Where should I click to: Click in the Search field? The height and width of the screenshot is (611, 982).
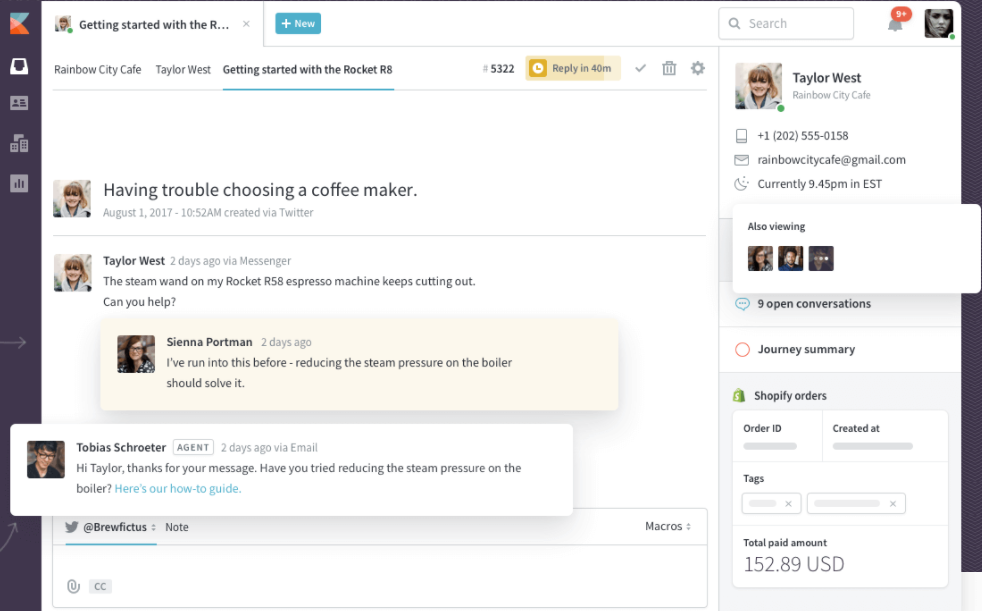click(x=785, y=24)
